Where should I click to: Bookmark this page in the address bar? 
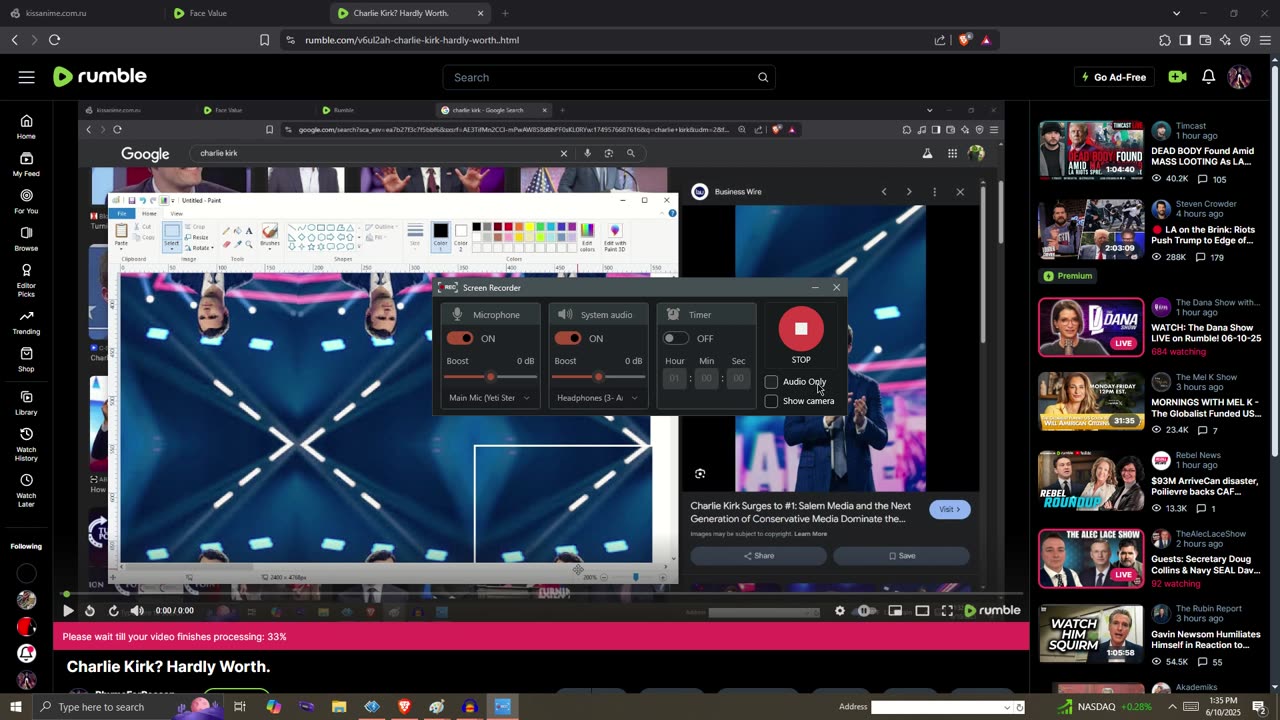coord(264,40)
